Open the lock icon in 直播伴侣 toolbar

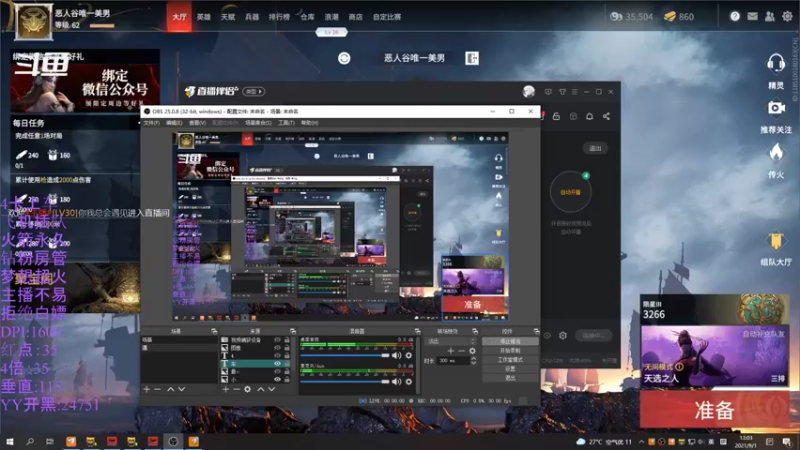[x=556, y=116]
